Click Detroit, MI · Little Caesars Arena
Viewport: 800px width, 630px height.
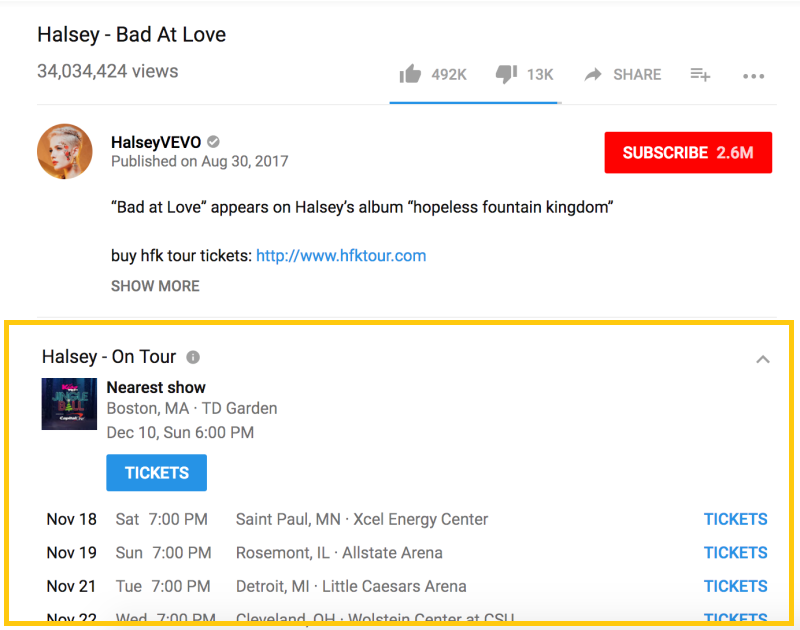tap(351, 587)
